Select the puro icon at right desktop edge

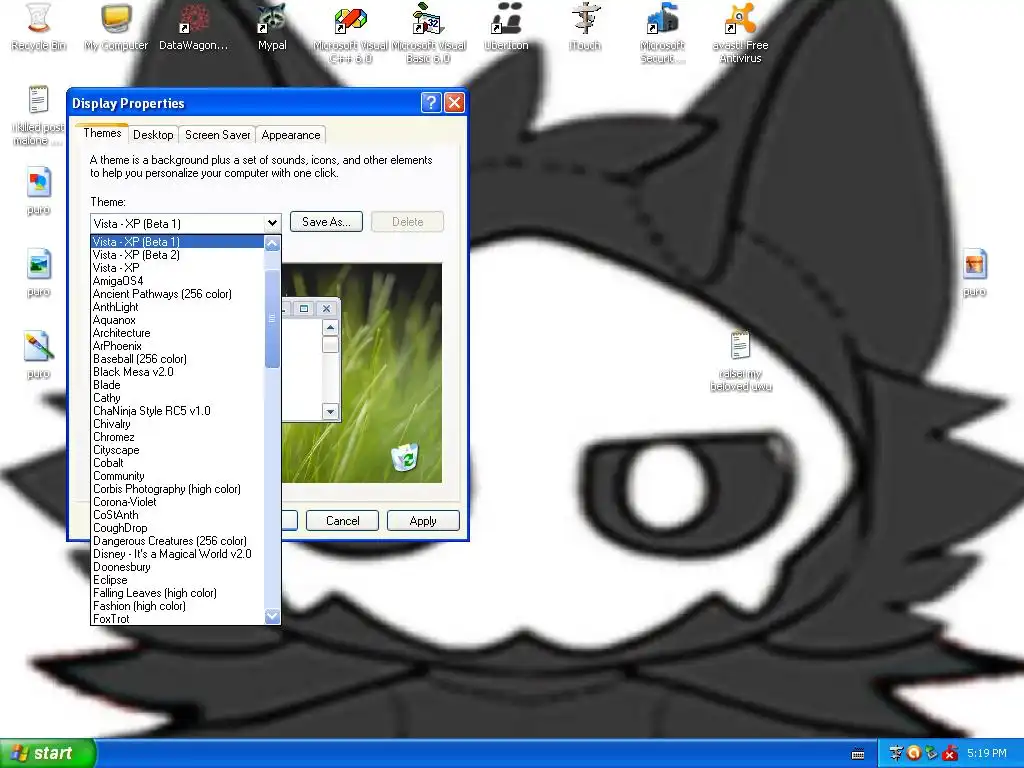click(x=974, y=264)
